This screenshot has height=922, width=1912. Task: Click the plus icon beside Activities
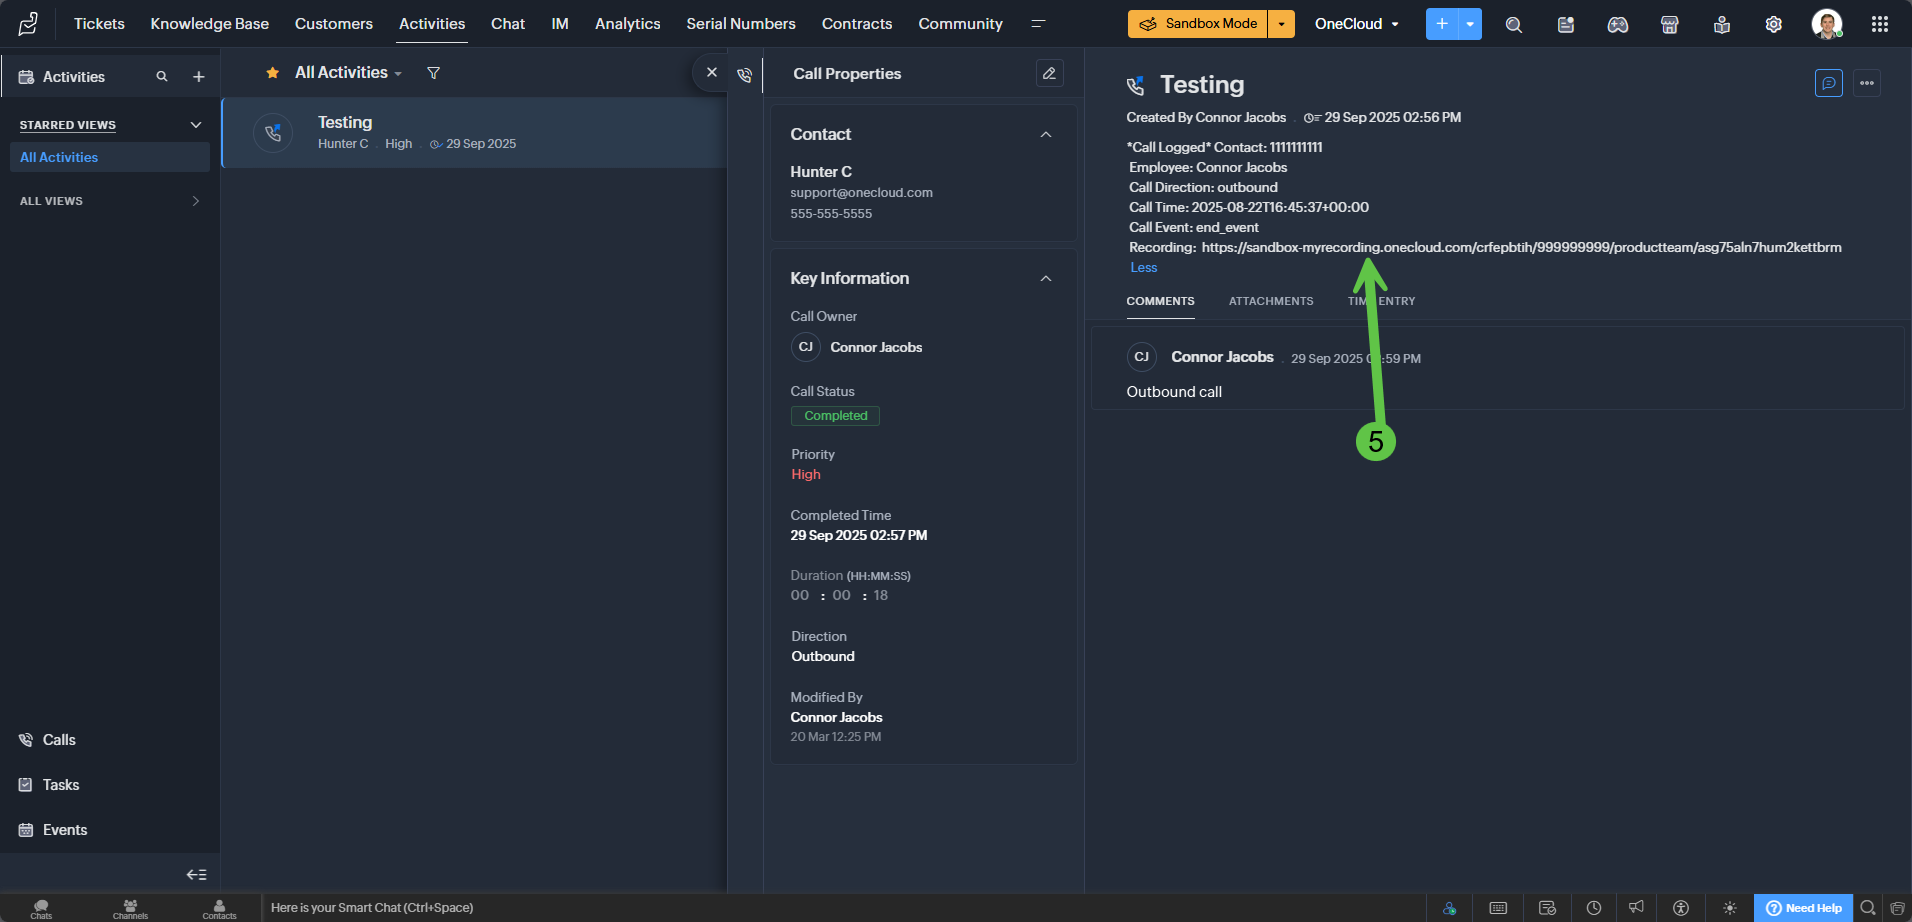point(199,77)
